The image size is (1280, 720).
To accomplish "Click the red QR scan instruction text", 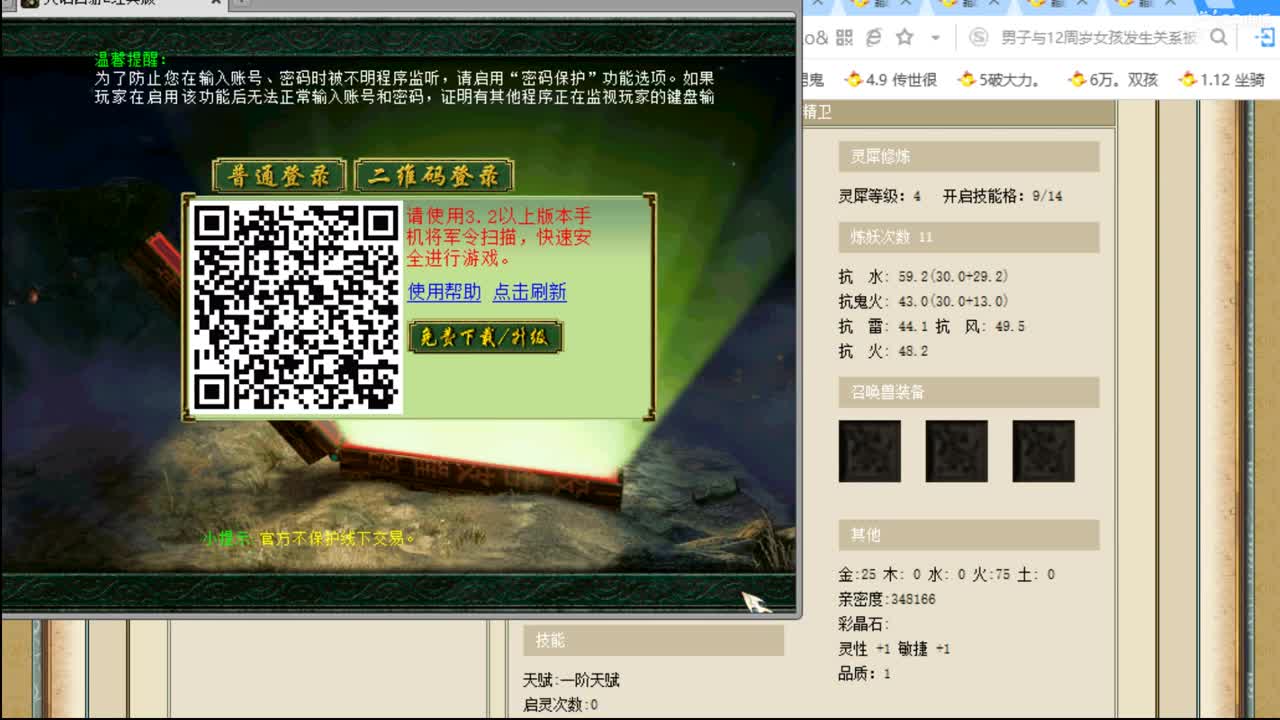I will pos(499,237).
